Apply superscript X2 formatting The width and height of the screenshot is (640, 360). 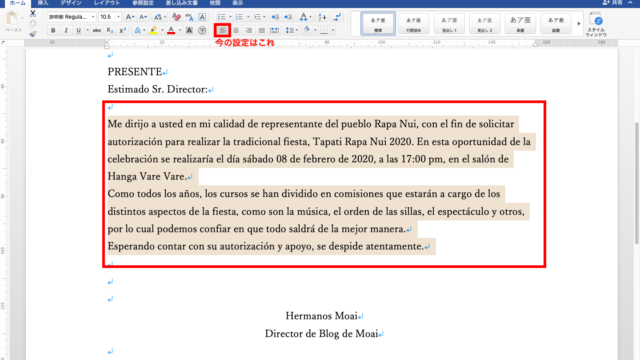[122, 30]
